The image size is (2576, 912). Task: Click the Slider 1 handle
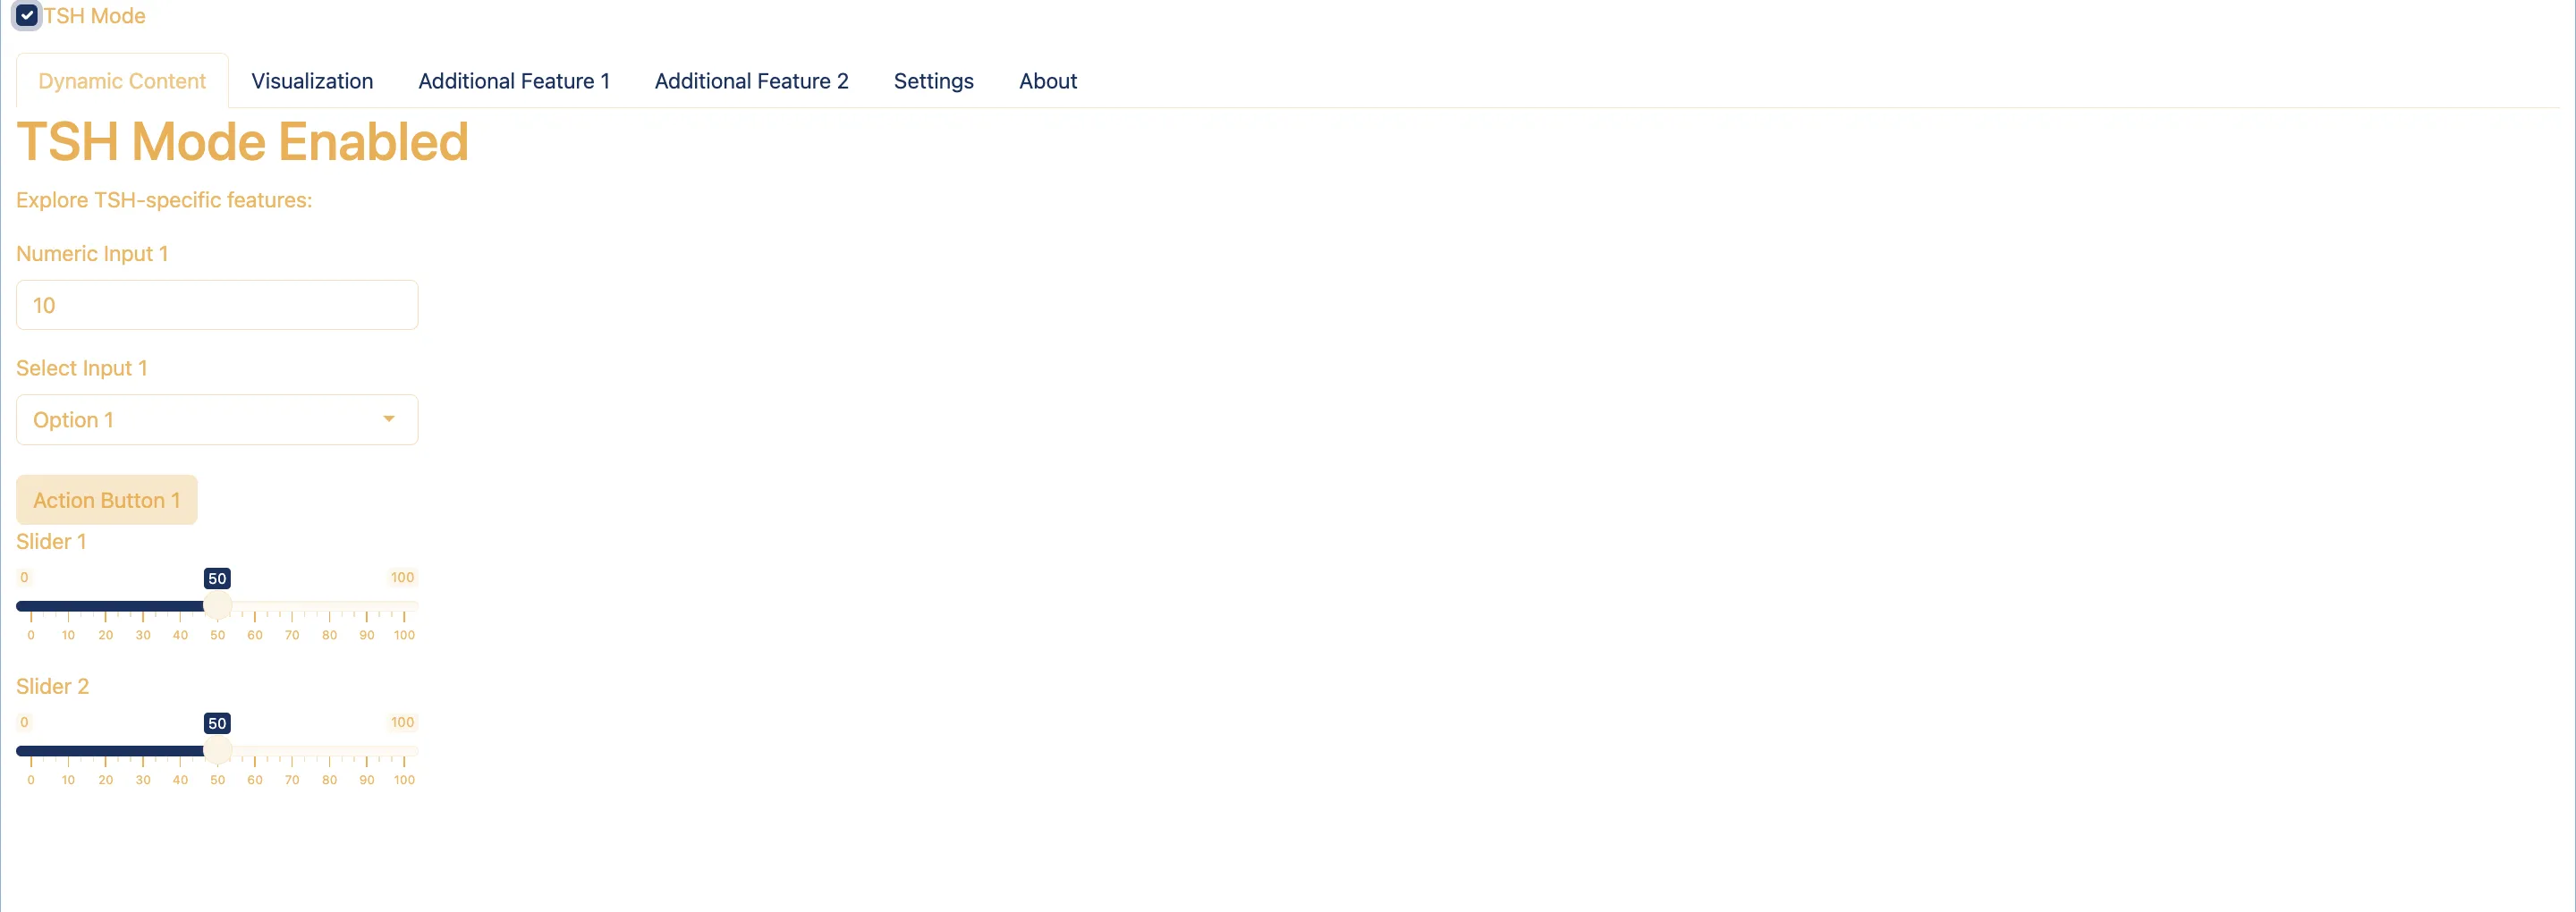217,606
